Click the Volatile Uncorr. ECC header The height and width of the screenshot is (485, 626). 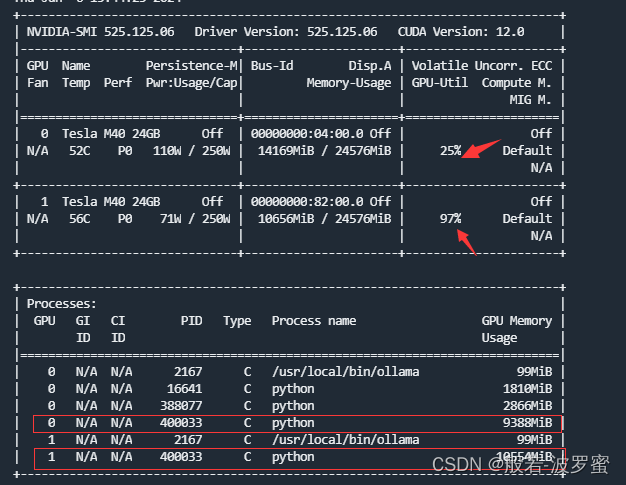click(x=482, y=66)
